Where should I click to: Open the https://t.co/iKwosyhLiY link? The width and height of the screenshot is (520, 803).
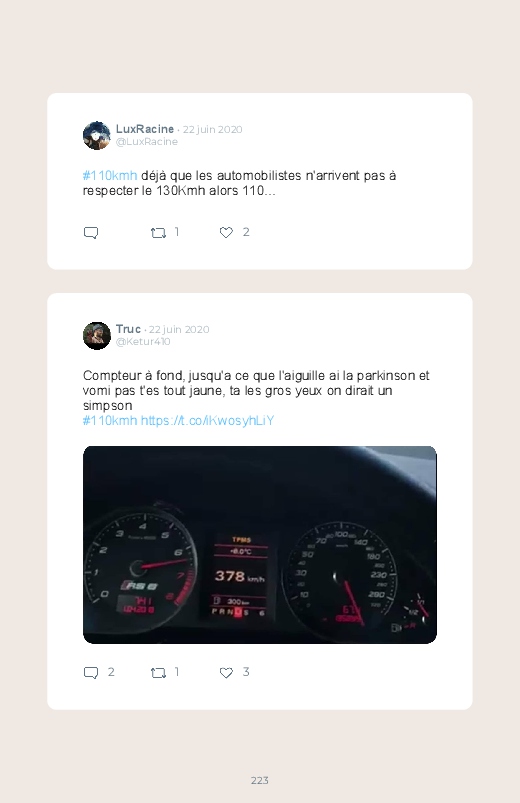(207, 420)
